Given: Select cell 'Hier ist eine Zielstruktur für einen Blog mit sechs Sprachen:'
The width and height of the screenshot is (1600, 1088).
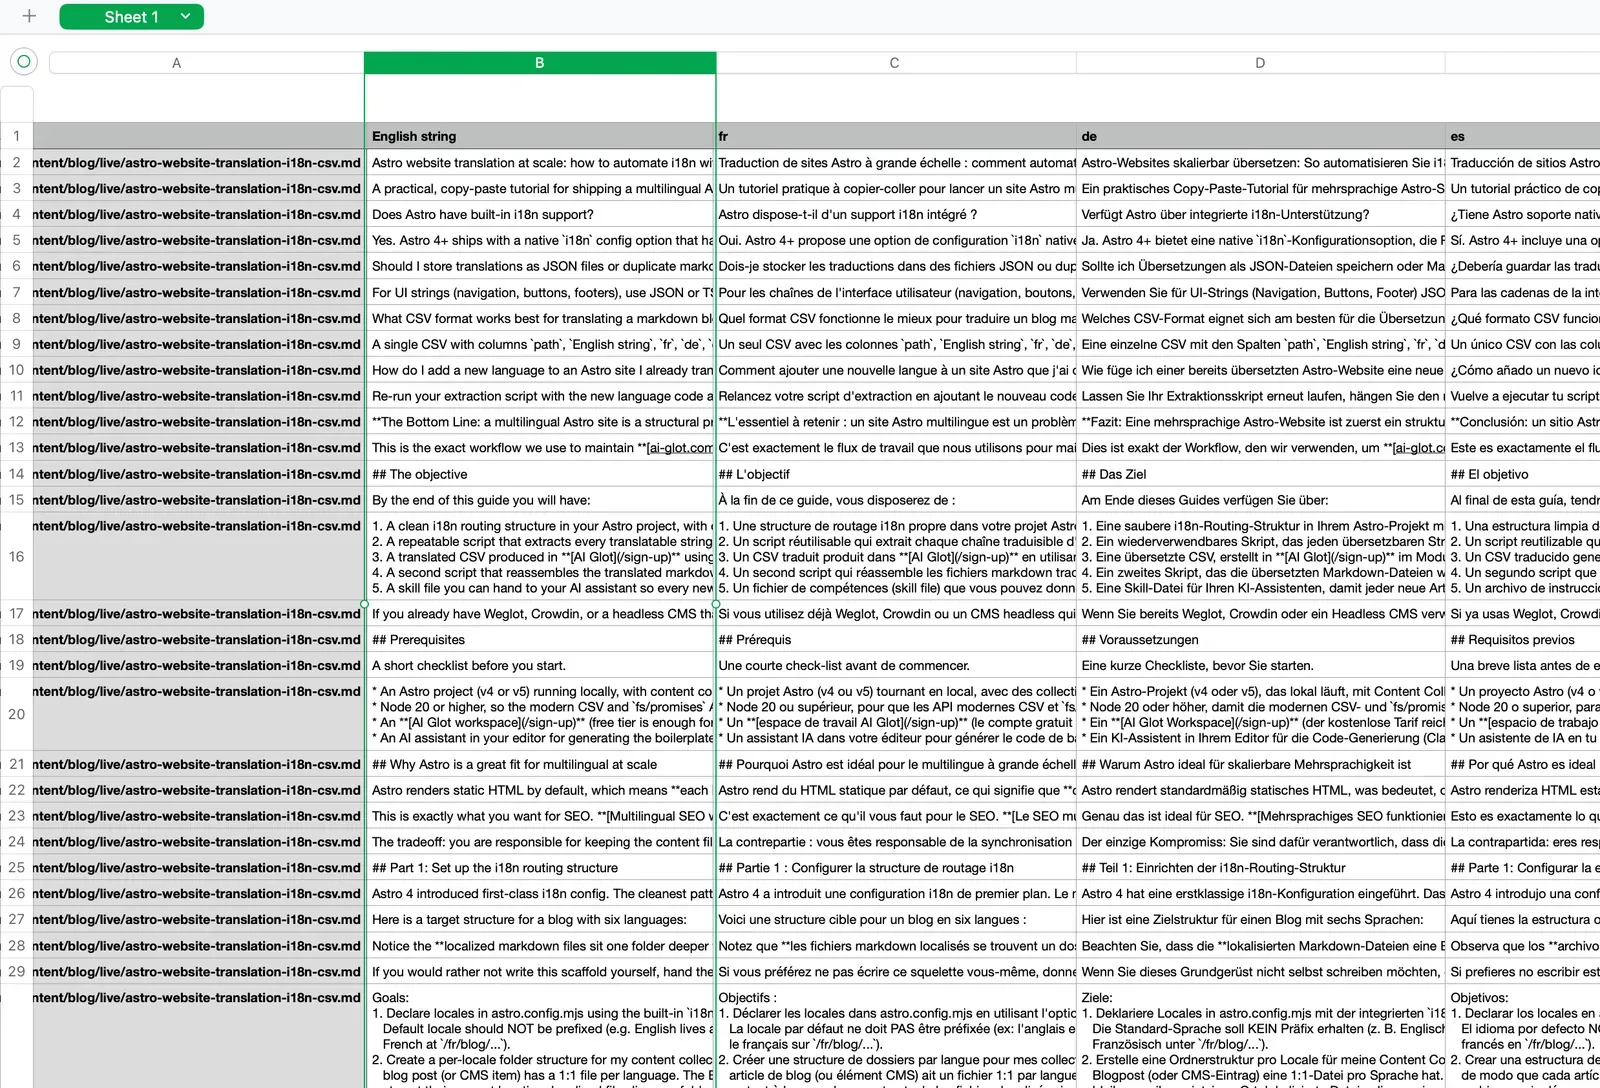Looking at the screenshot, I should pyautogui.click(x=1262, y=919).
